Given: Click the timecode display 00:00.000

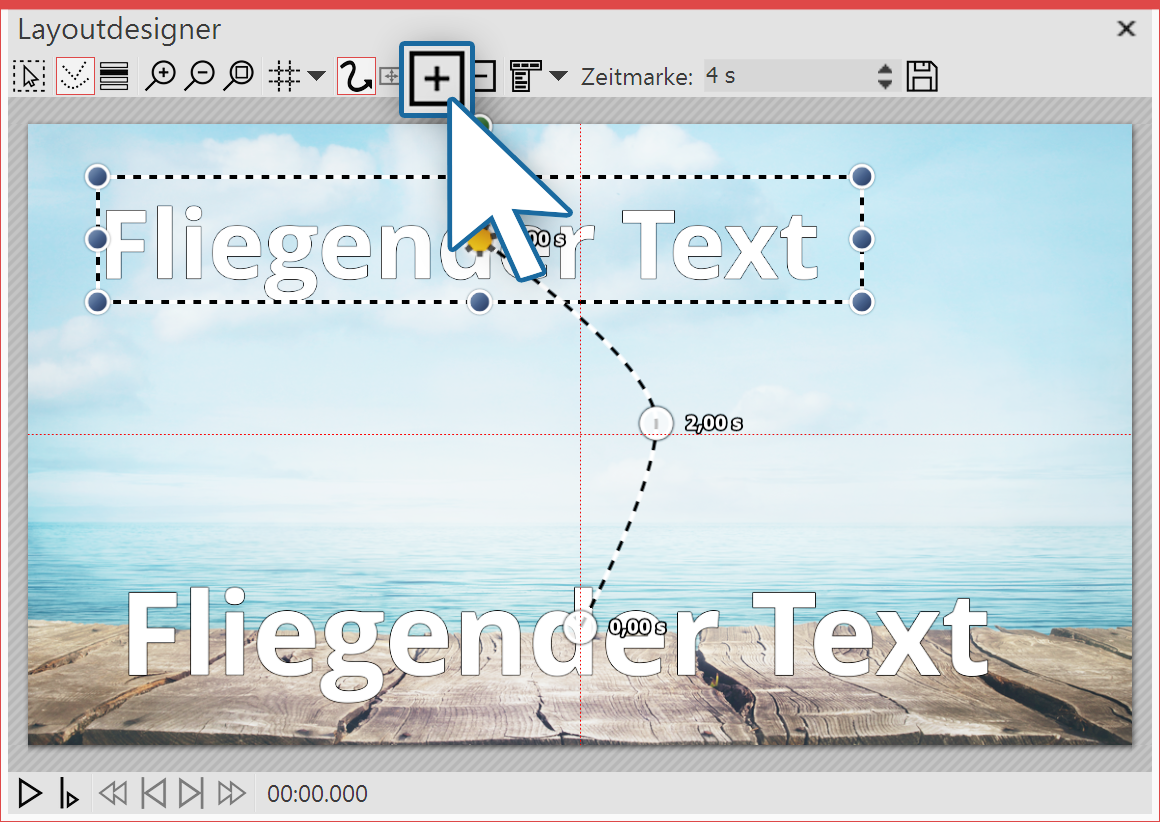Looking at the screenshot, I should [315, 792].
